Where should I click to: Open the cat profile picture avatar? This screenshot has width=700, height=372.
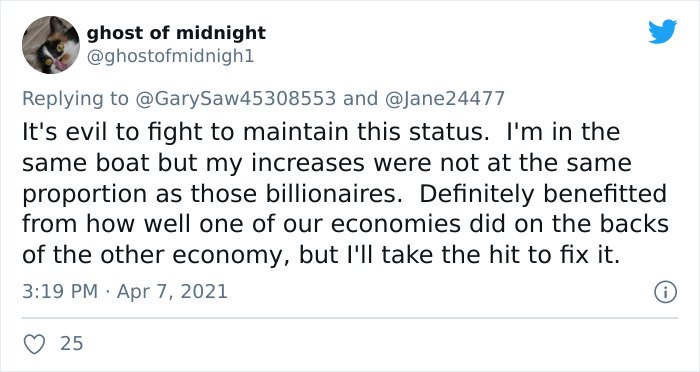tap(50, 45)
